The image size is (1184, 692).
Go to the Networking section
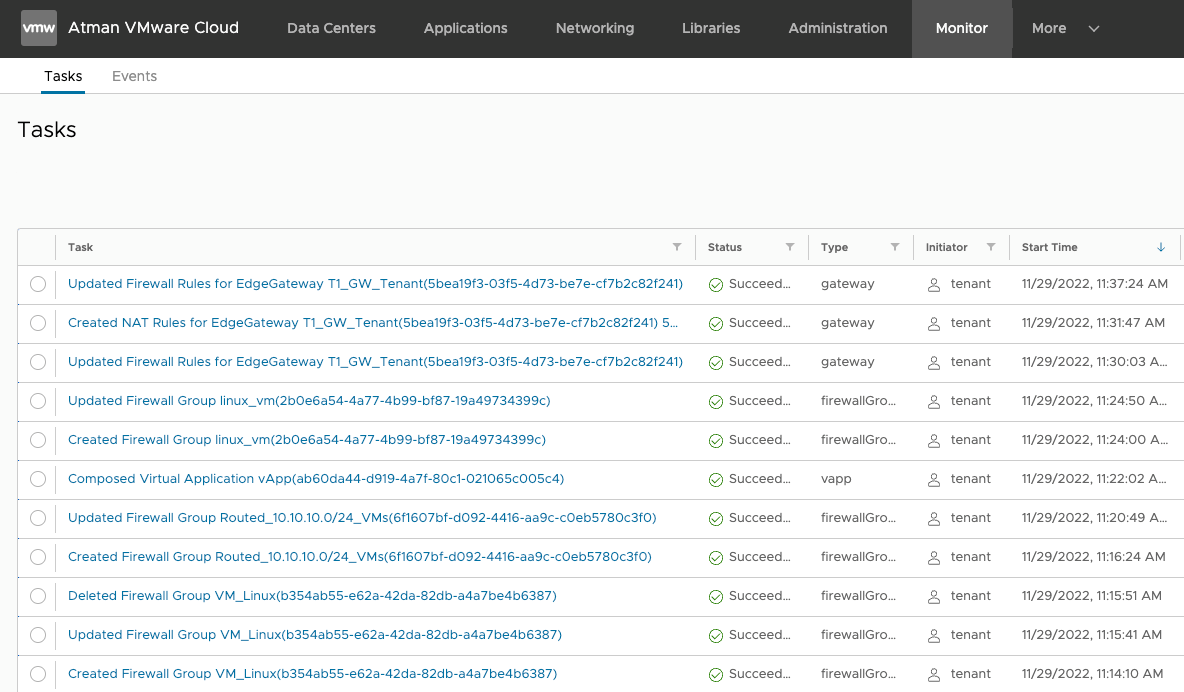(595, 28)
